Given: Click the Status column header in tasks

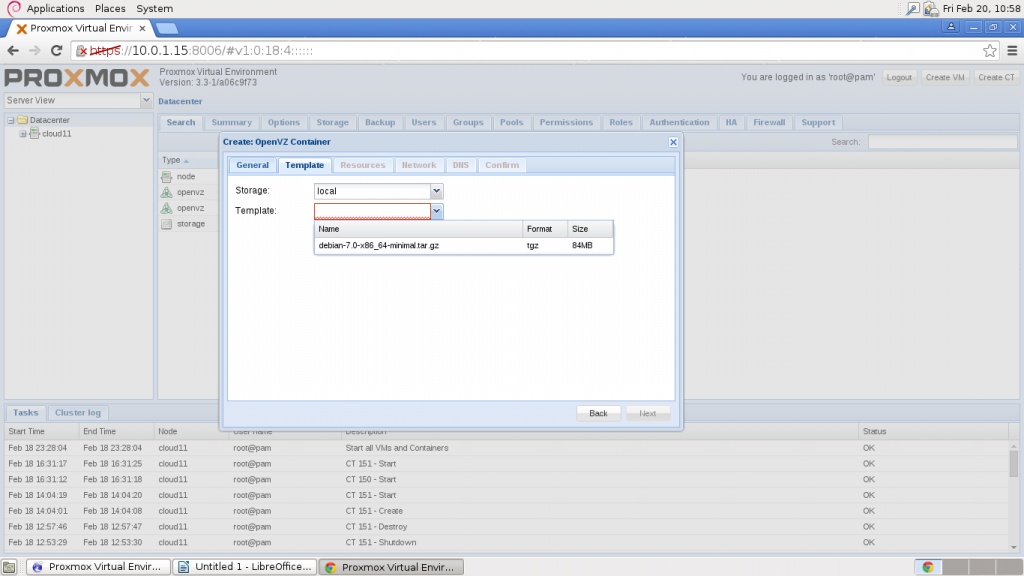Looking at the screenshot, I should click(x=934, y=432).
